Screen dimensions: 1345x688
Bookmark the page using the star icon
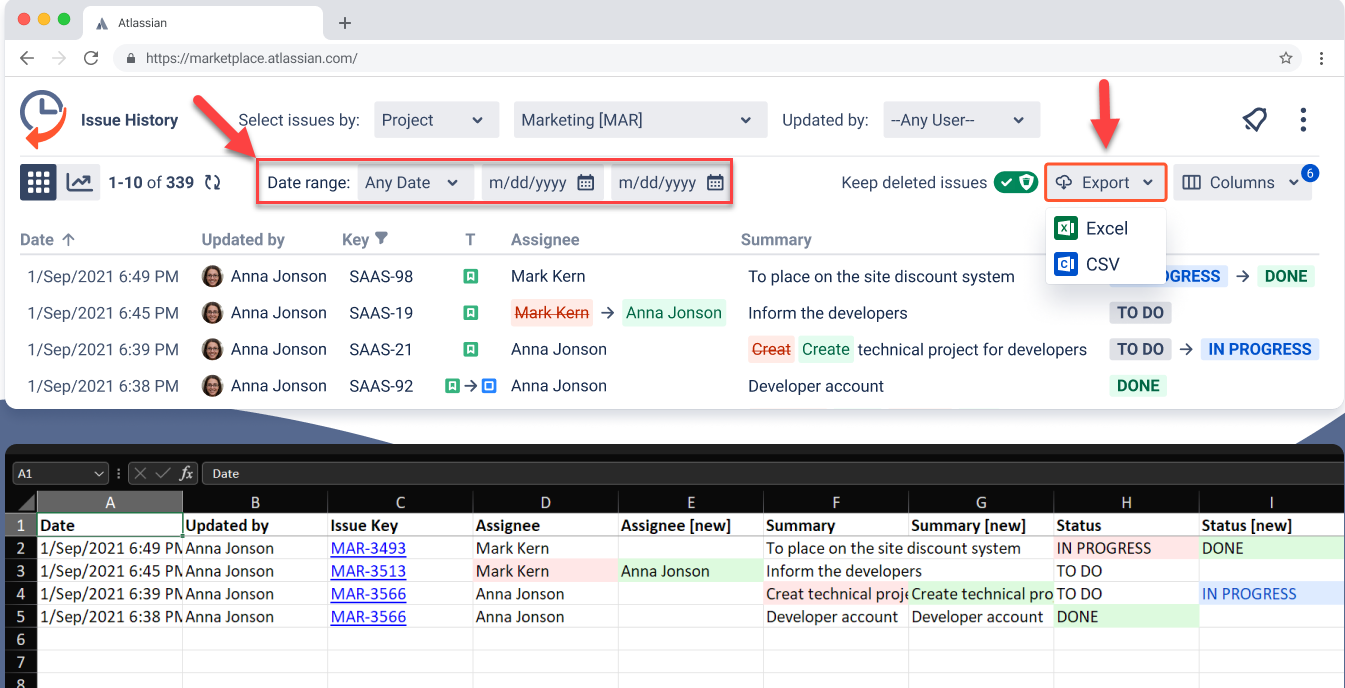pyautogui.click(x=1286, y=58)
